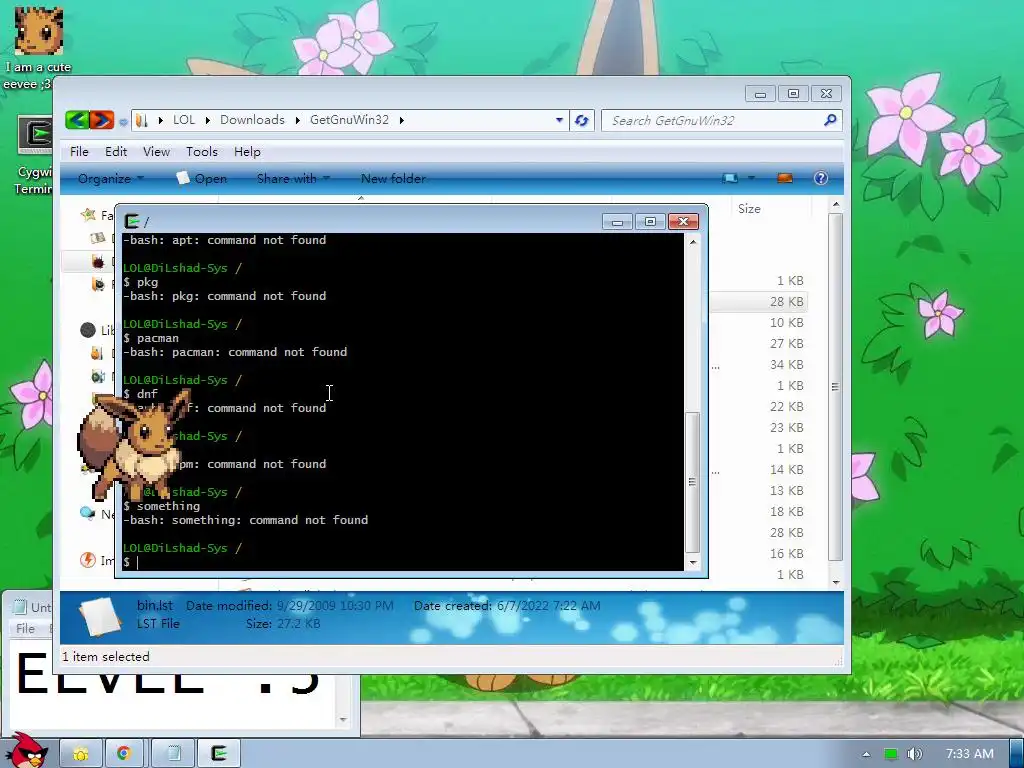Select the file row showing 28 KB highlighted
The width and height of the screenshot is (1024, 768).
(759, 302)
